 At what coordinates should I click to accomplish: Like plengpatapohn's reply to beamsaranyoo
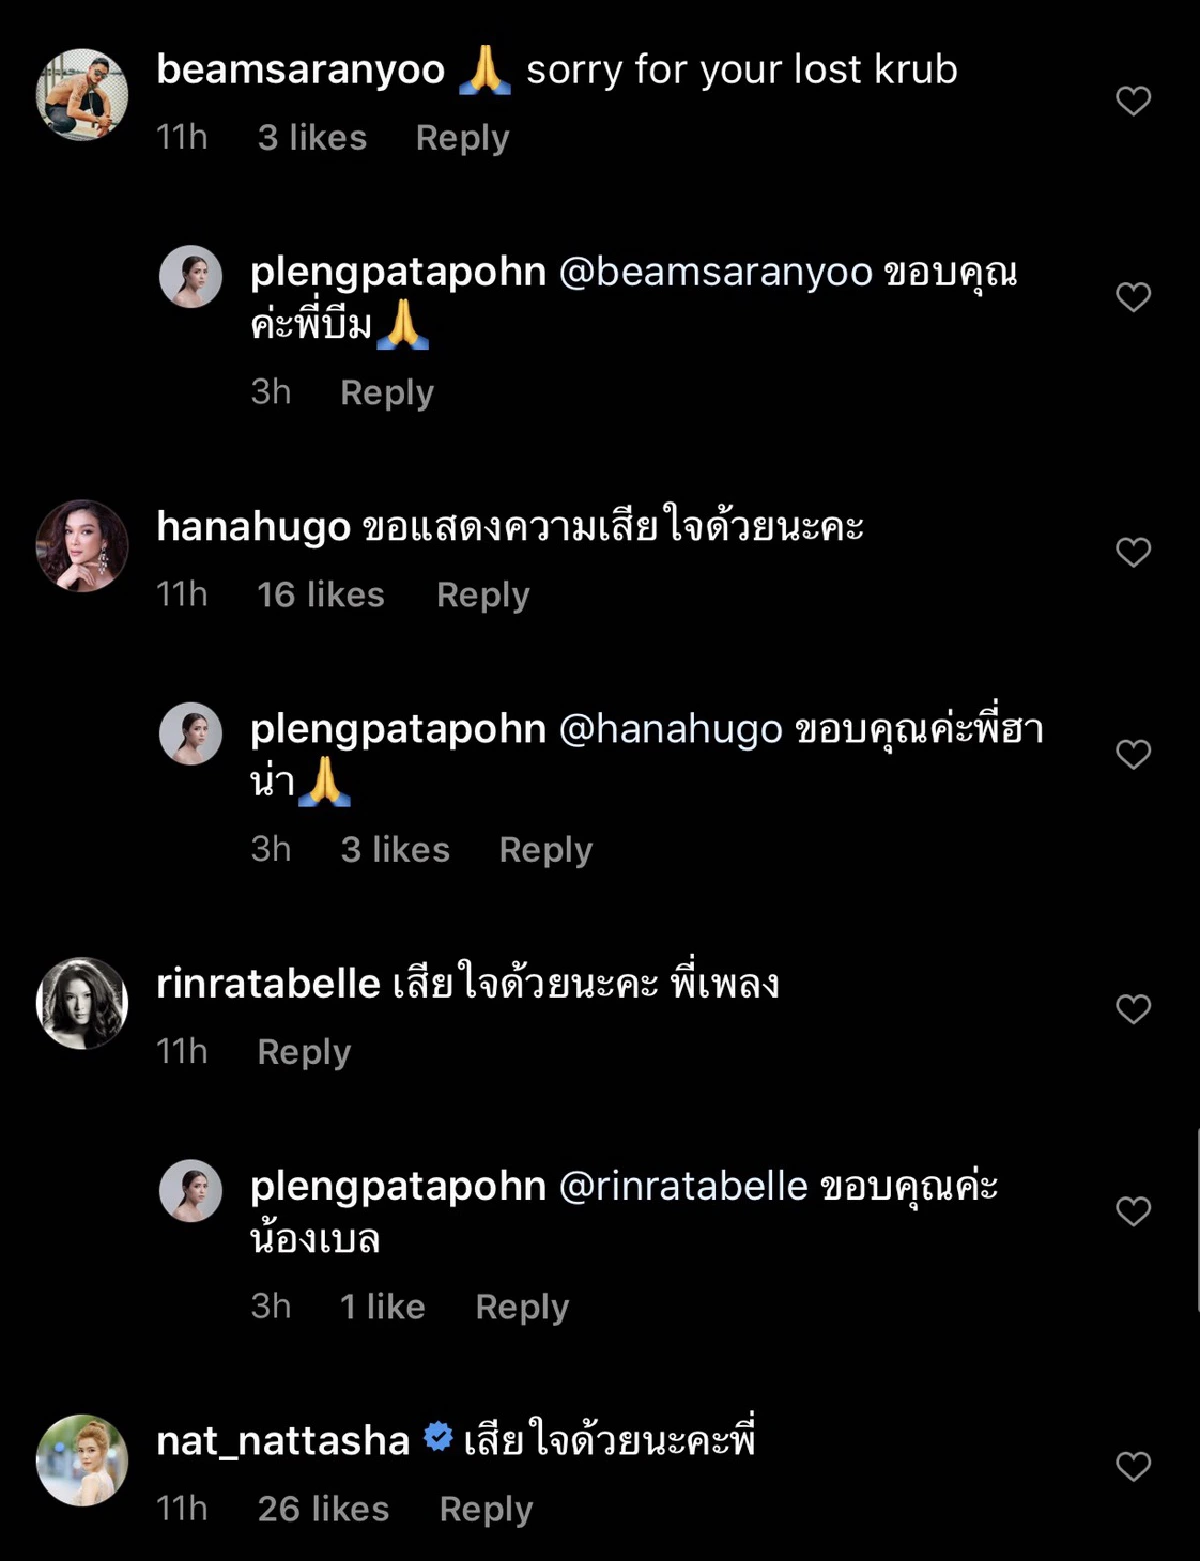click(x=1133, y=297)
